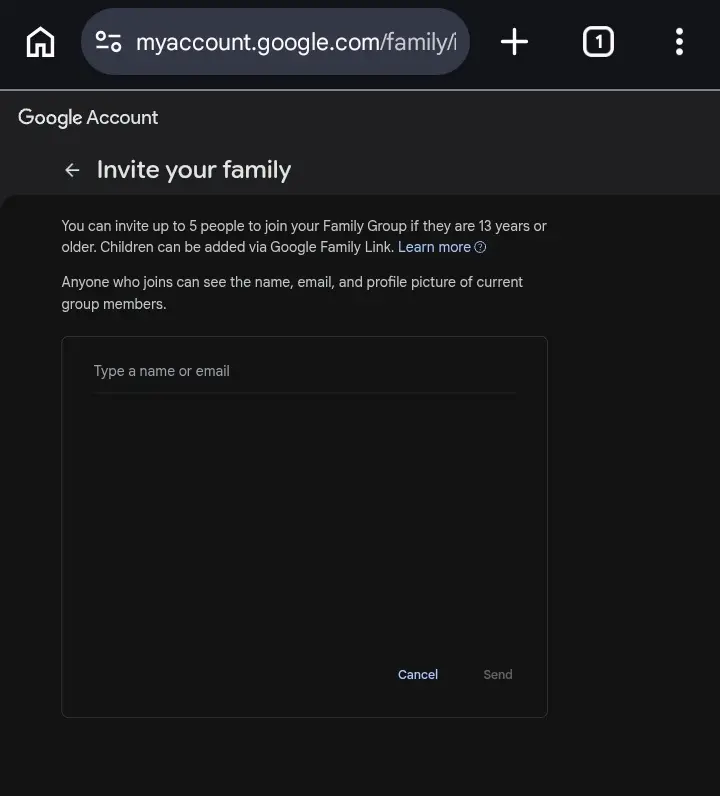Open the tab switcher showing 1
This screenshot has width=720, height=796.
598,42
